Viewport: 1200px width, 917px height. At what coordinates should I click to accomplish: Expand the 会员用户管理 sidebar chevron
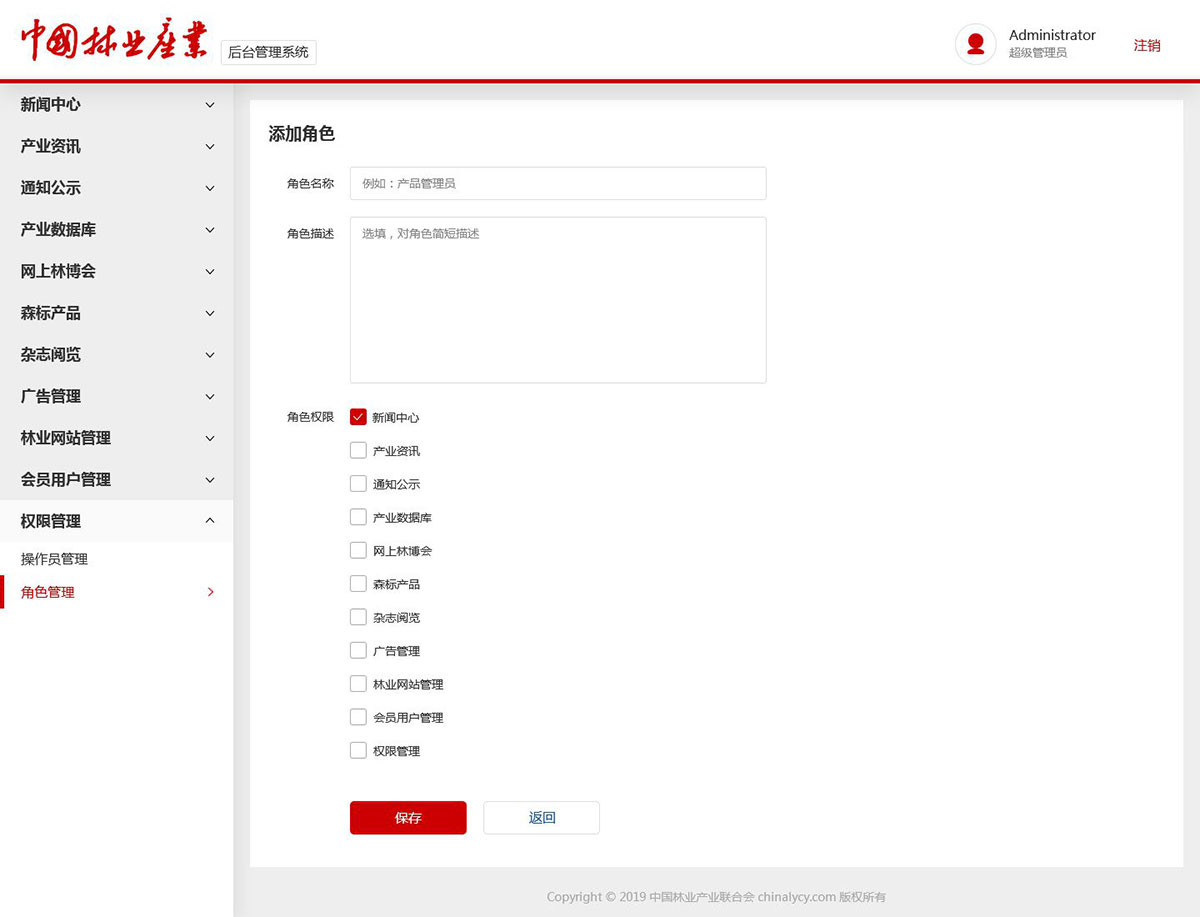[x=210, y=480]
